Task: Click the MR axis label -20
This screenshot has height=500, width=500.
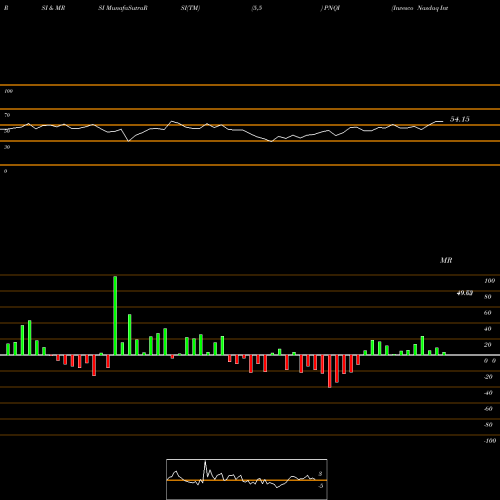Action: 488,377
